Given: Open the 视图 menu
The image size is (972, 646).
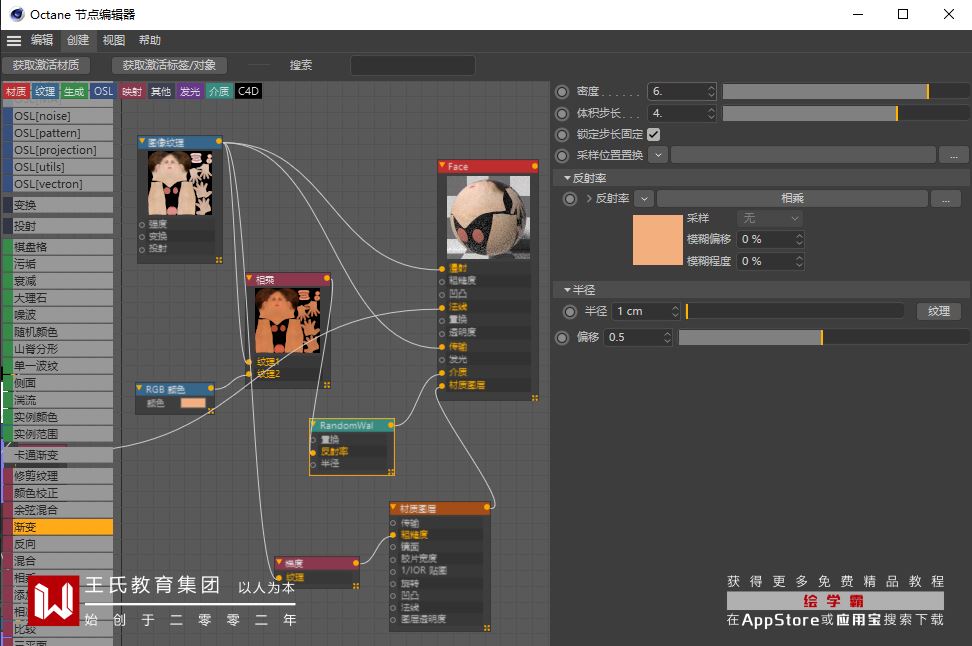Looking at the screenshot, I should 113,40.
